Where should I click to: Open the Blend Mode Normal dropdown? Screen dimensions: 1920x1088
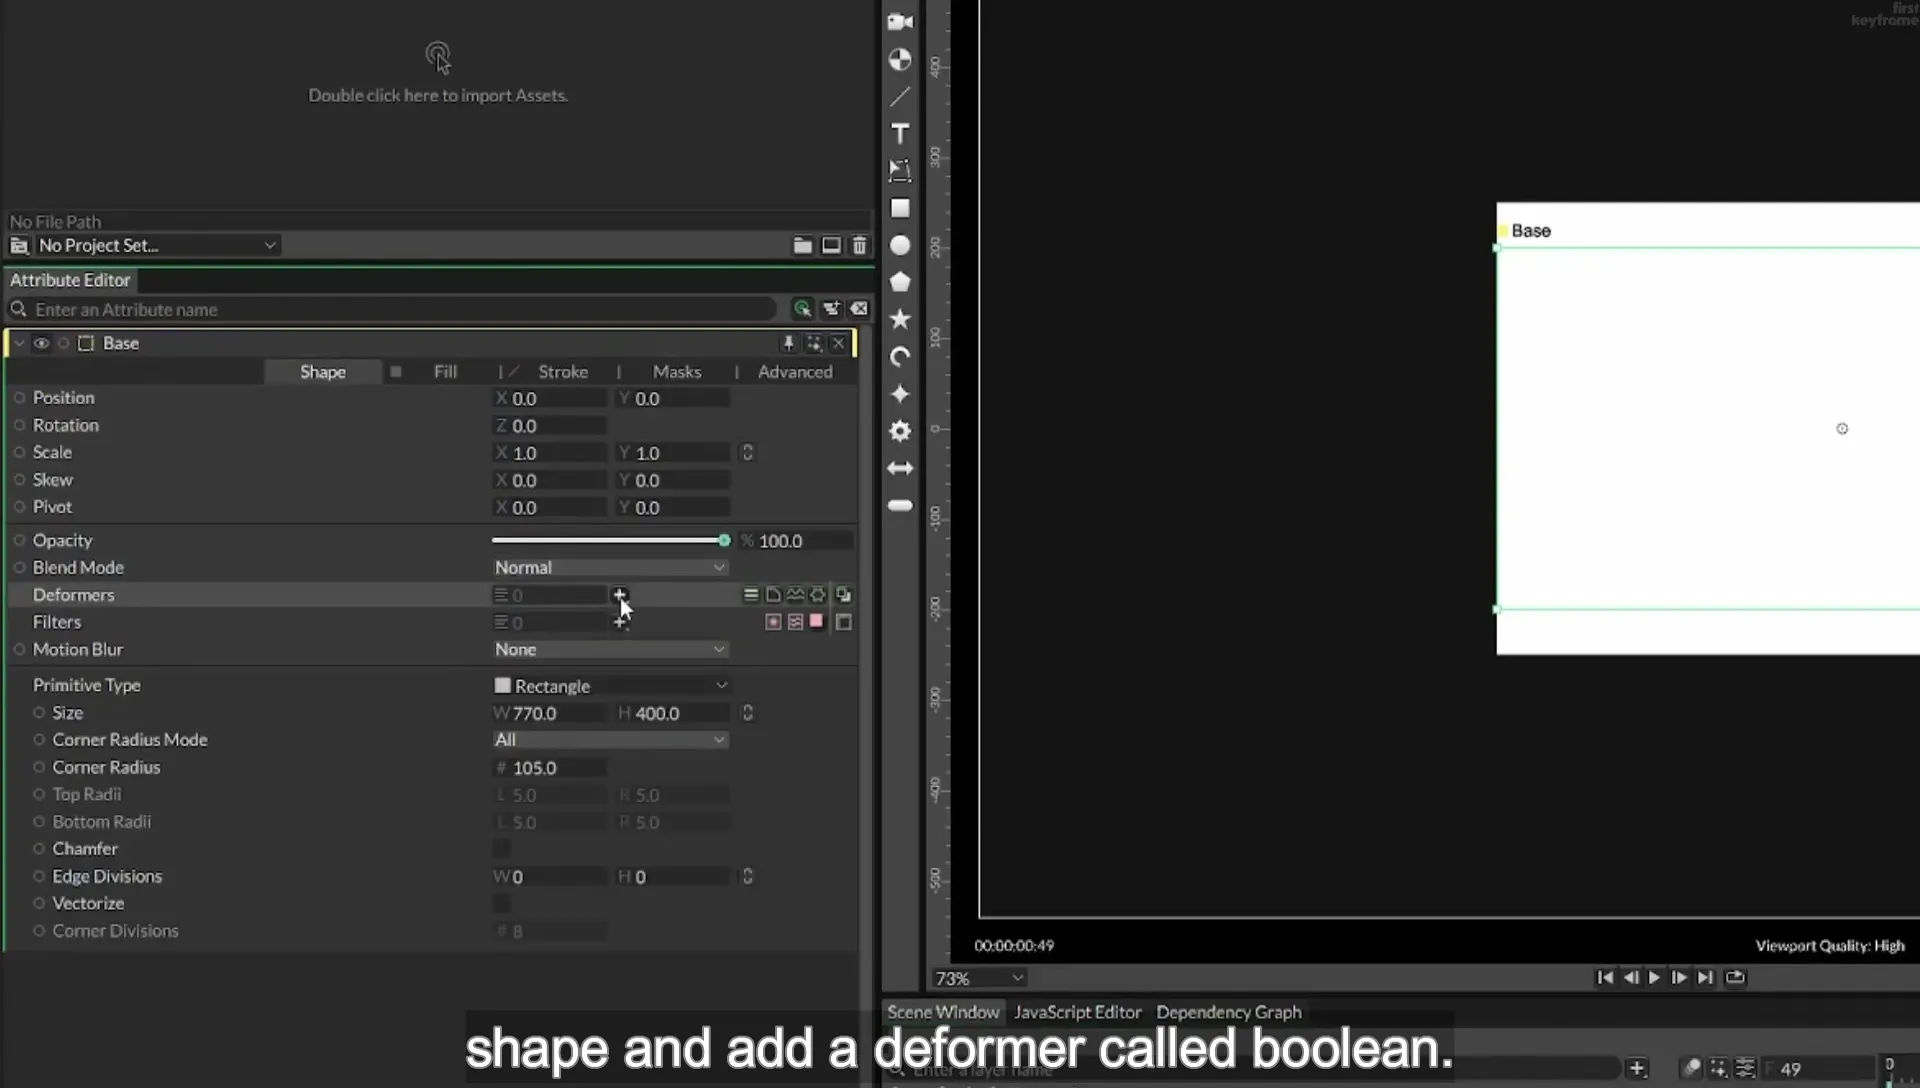coord(610,568)
